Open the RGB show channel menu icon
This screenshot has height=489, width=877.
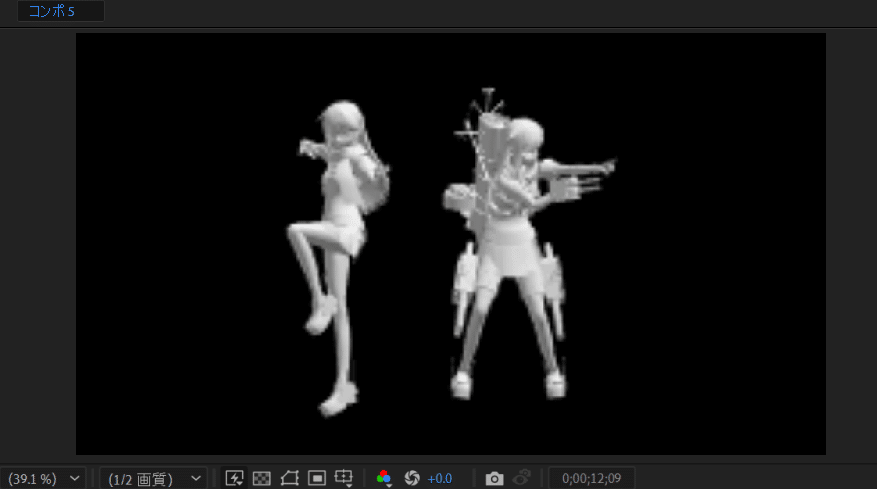click(384, 478)
